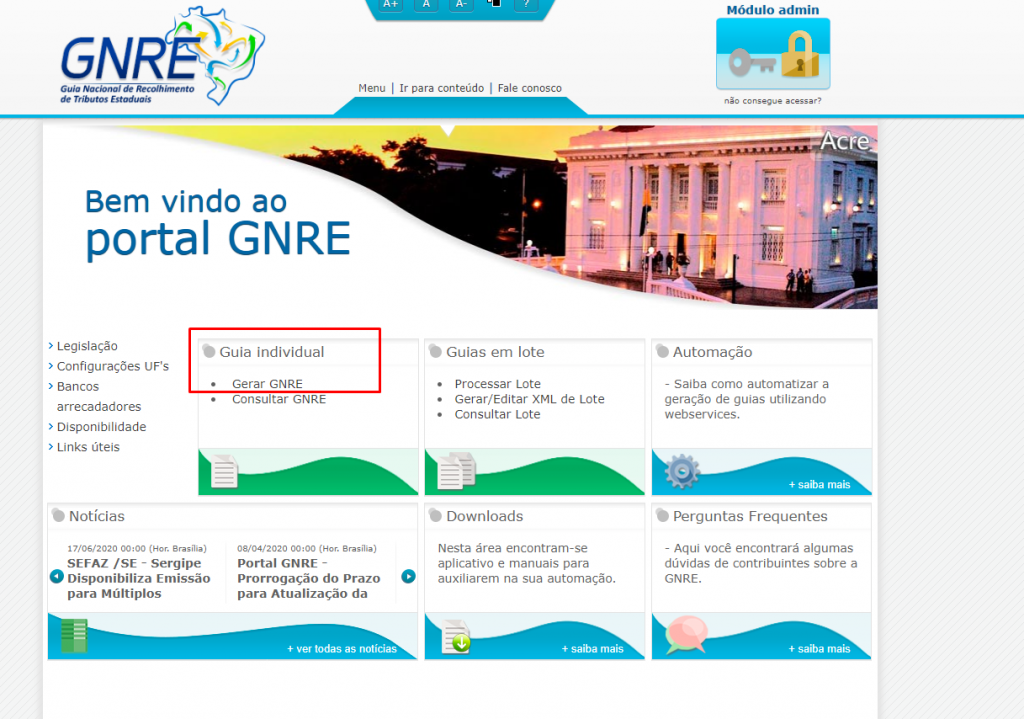
Task: Expand the Configurações UF's sidebar item
Action: pyautogui.click(x=115, y=366)
